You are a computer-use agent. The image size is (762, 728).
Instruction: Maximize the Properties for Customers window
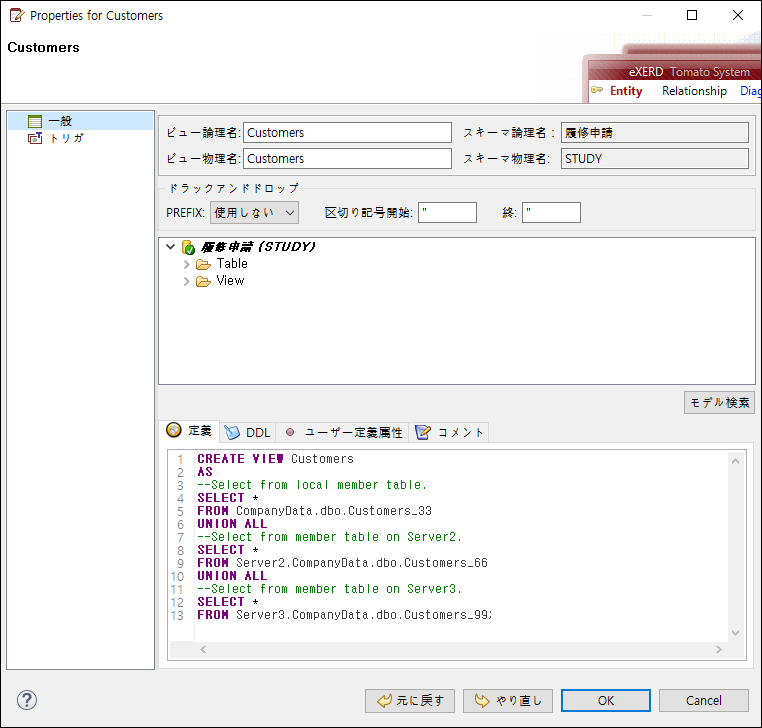click(x=692, y=15)
